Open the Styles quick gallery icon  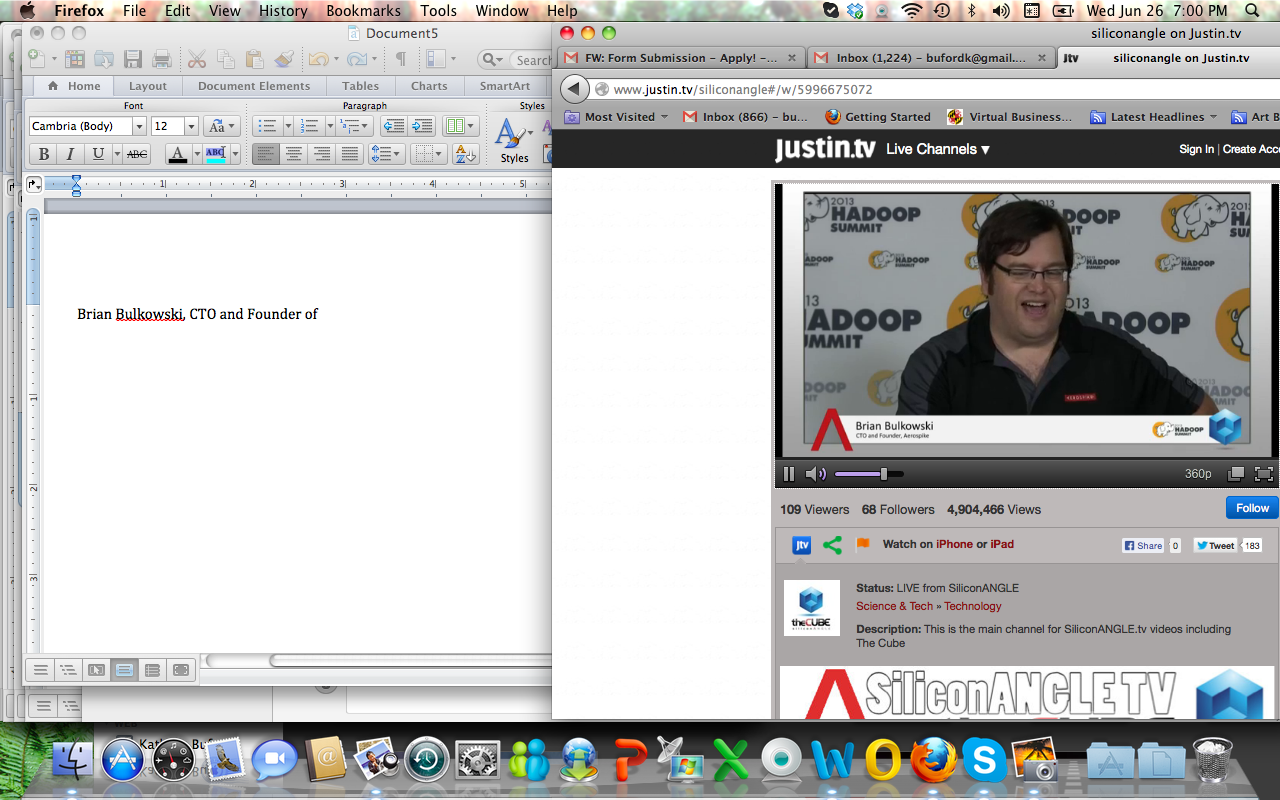[513, 140]
